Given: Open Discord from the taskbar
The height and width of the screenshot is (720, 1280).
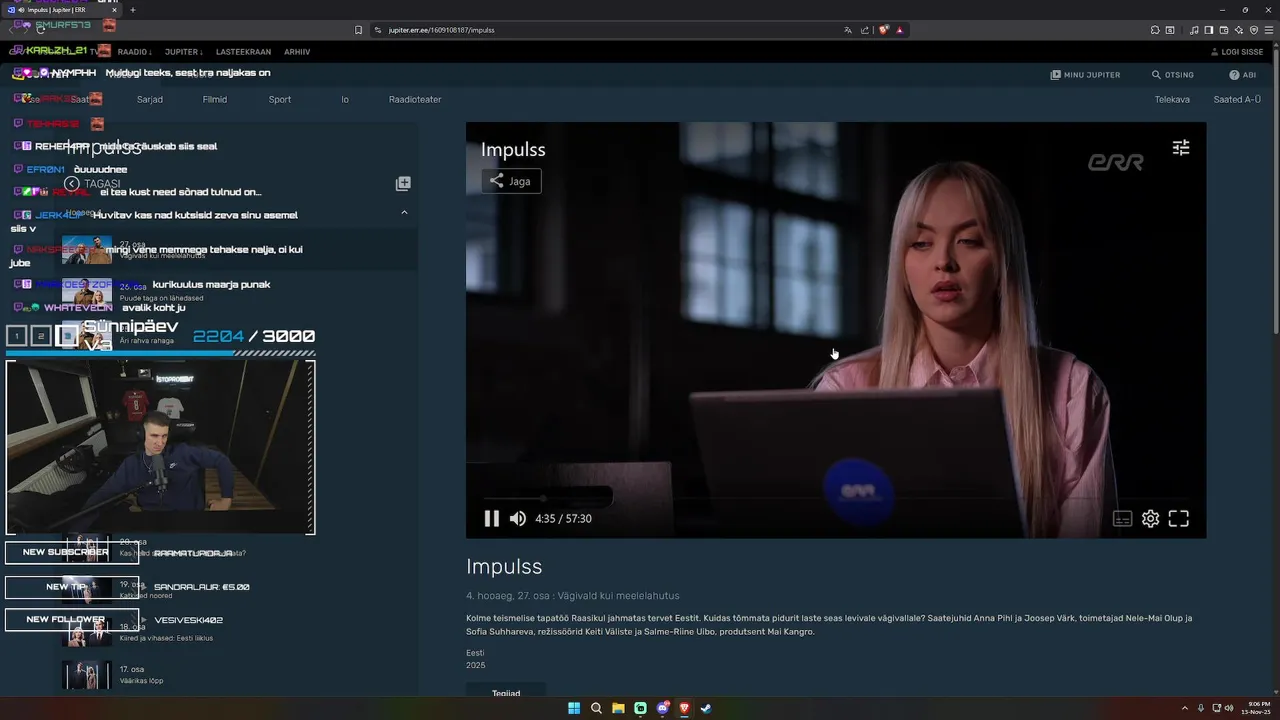Looking at the screenshot, I should coord(662,708).
